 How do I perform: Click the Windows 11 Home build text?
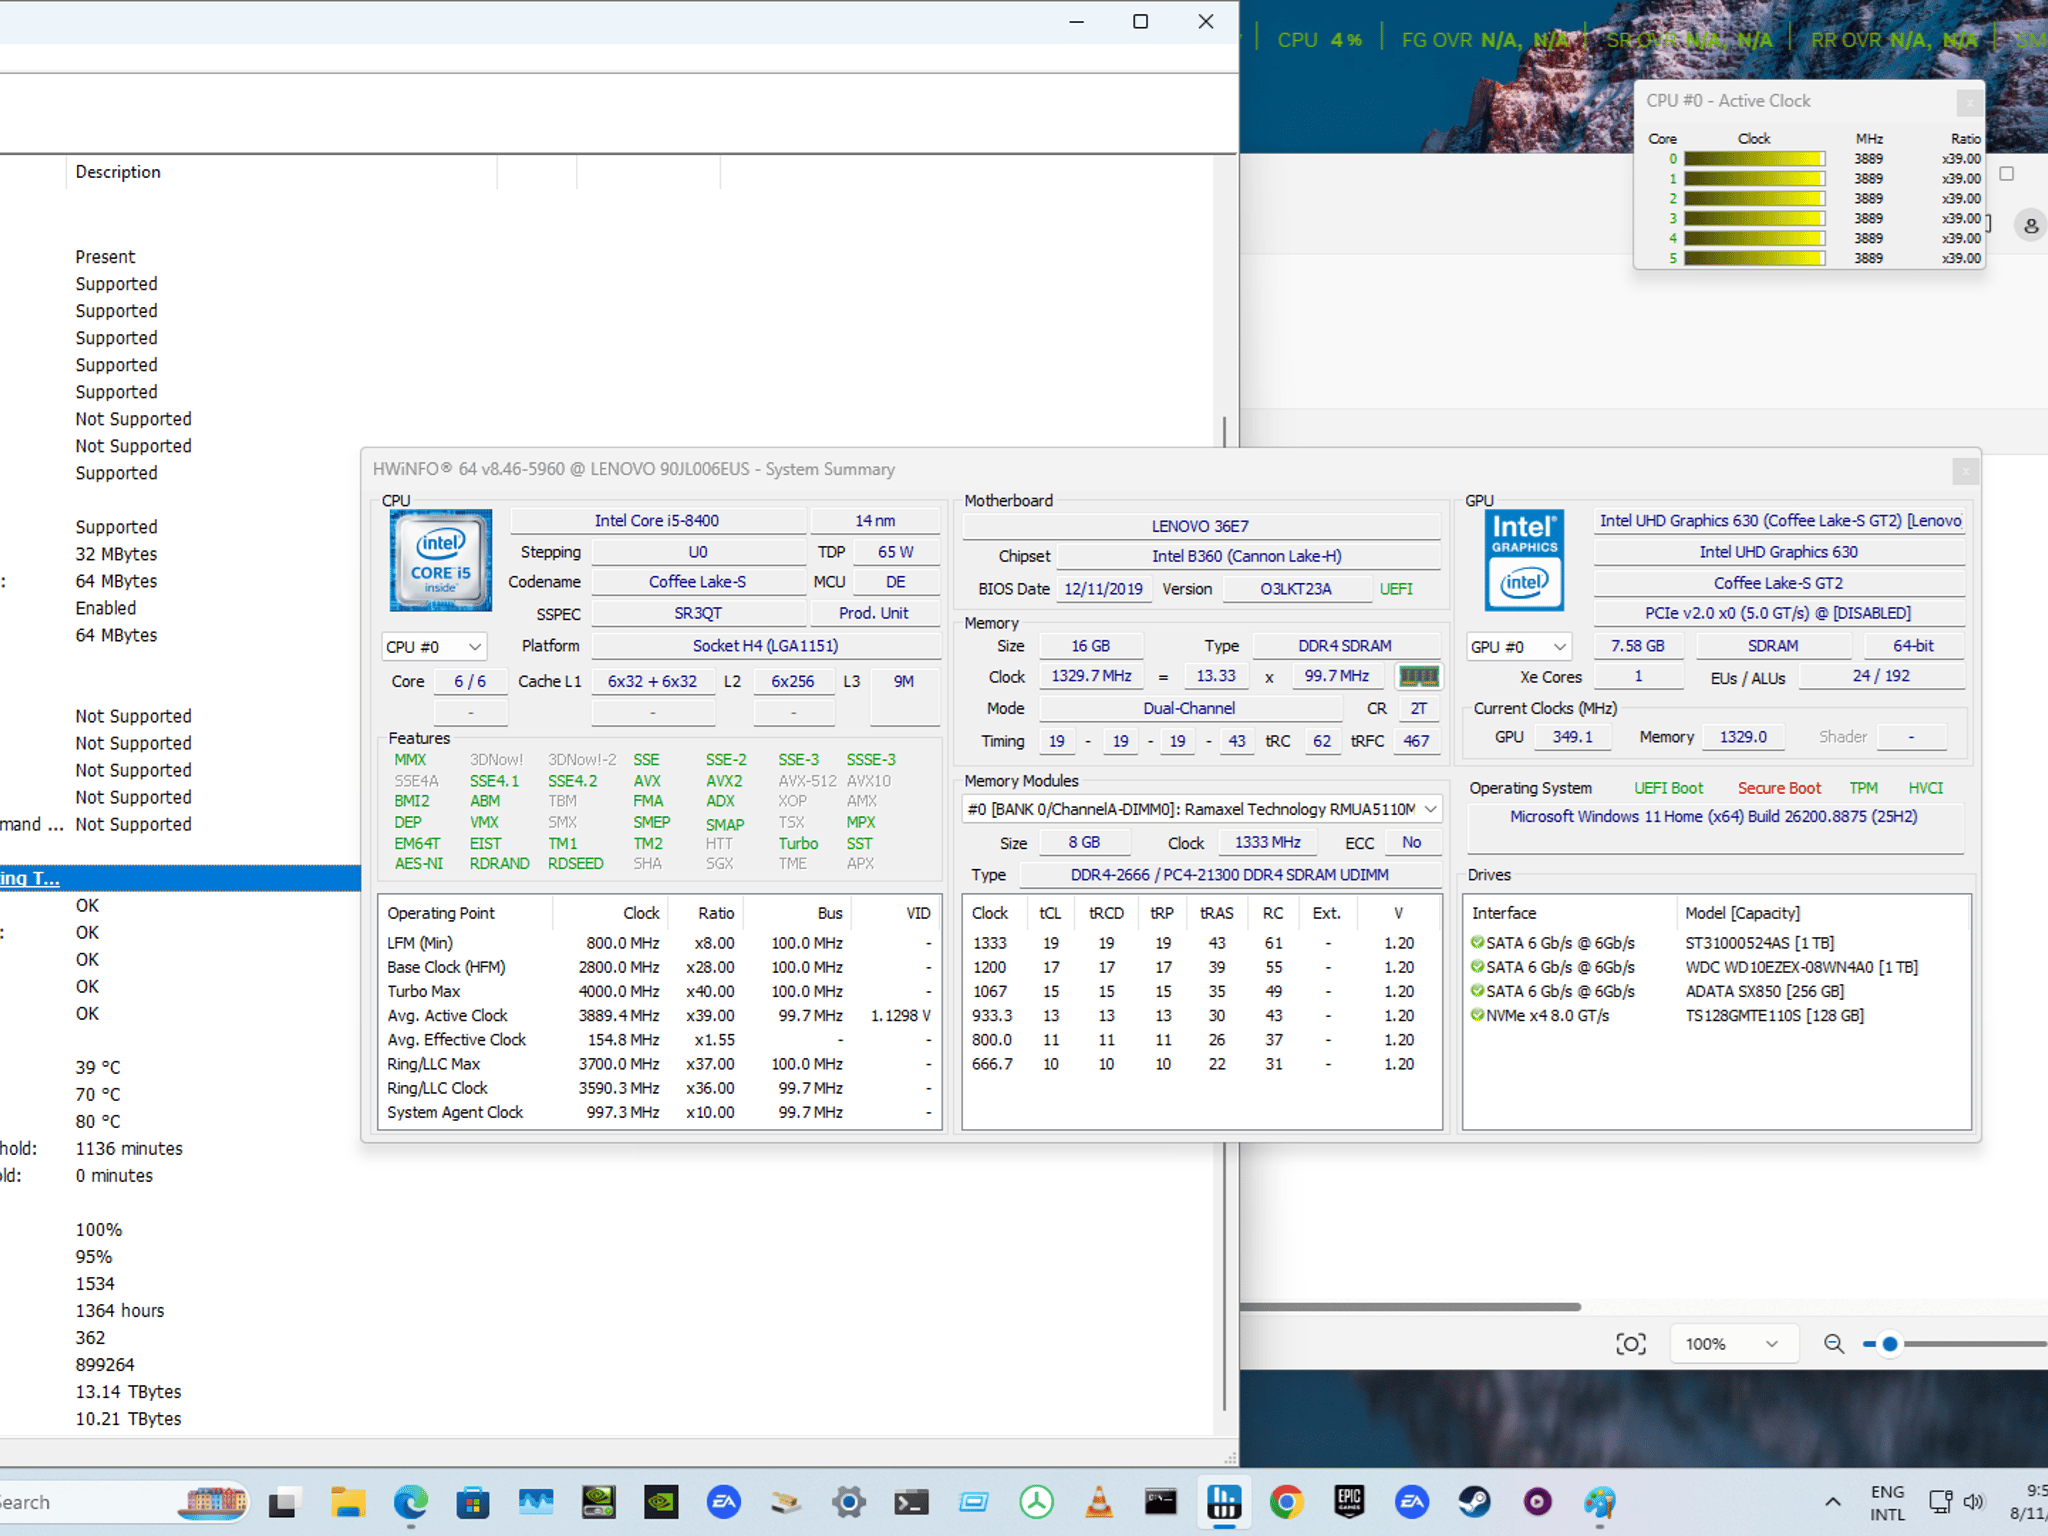[1713, 816]
